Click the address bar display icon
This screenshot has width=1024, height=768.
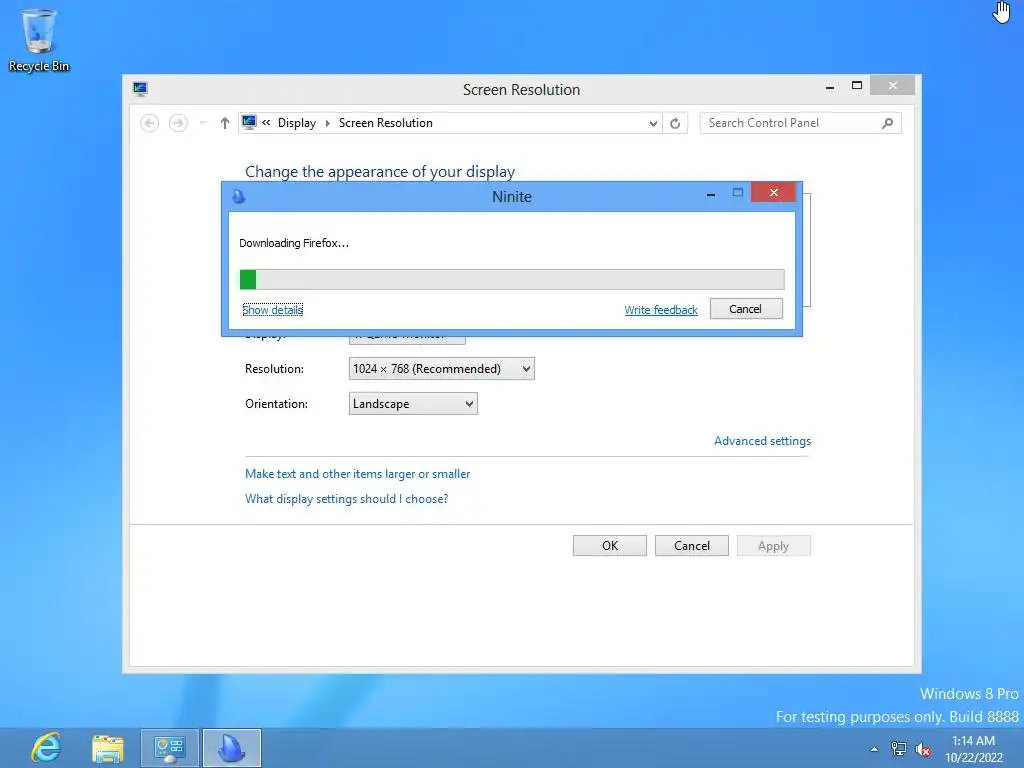pos(249,122)
